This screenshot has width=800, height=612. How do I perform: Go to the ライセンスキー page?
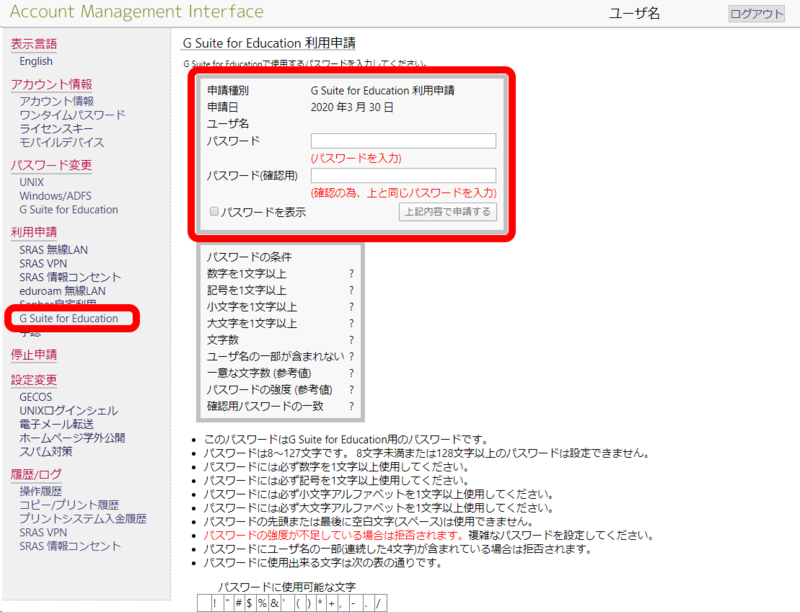(x=56, y=129)
